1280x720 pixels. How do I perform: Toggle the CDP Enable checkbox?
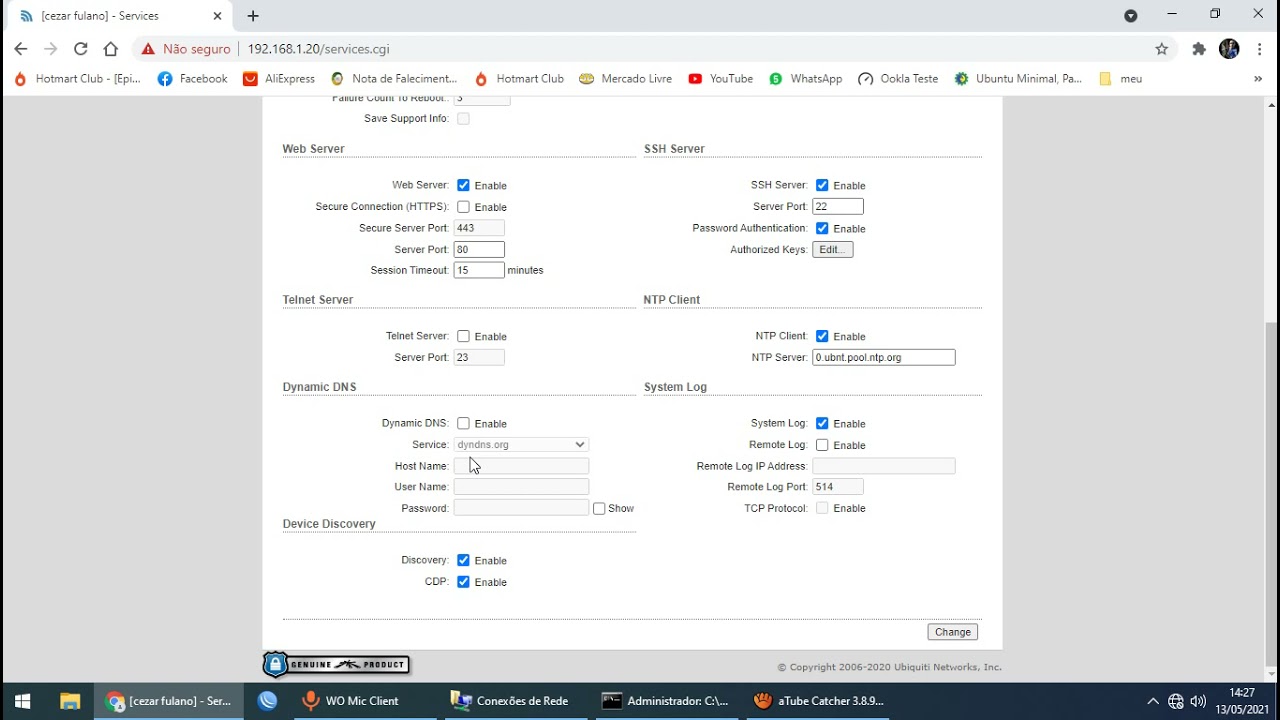pos(463,582)
